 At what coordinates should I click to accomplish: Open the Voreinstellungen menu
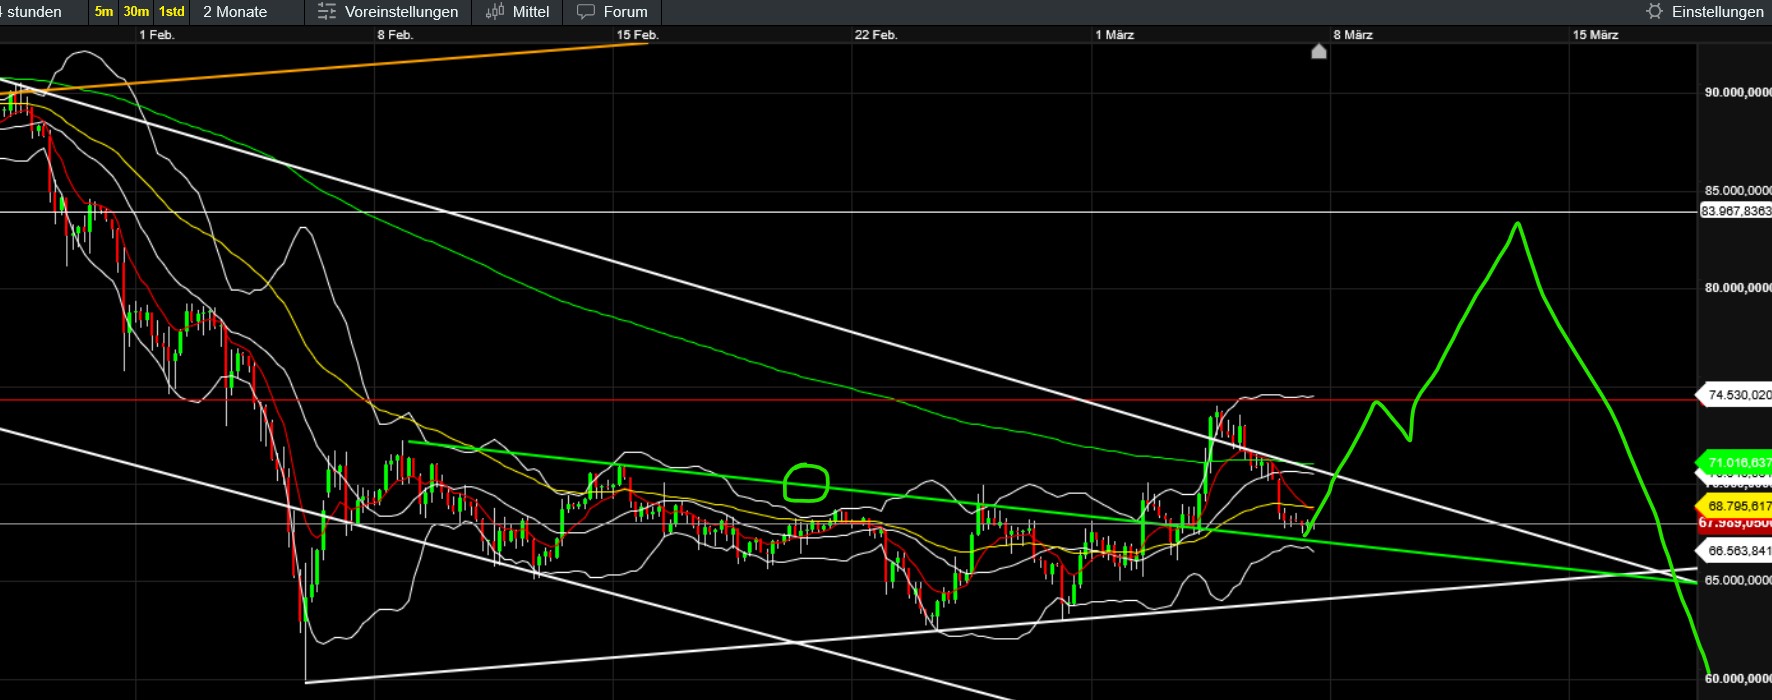coord(401,12)
